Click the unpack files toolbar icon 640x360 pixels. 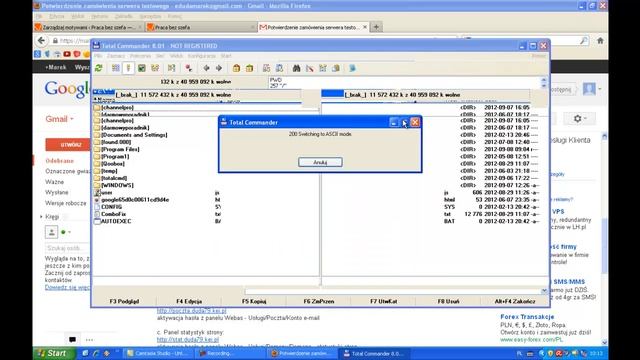point(249,68)
